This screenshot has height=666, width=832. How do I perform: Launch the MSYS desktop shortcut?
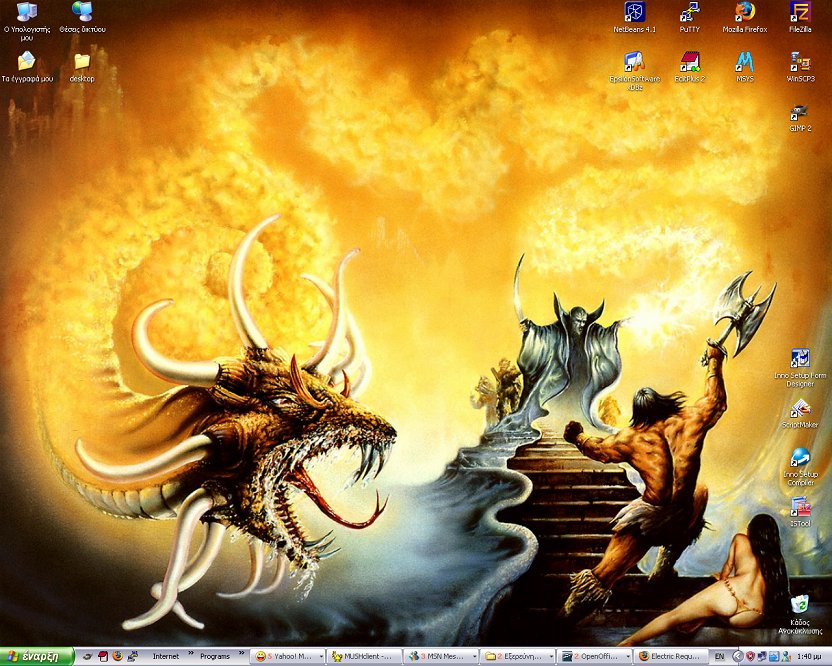[x=745, y=67]
